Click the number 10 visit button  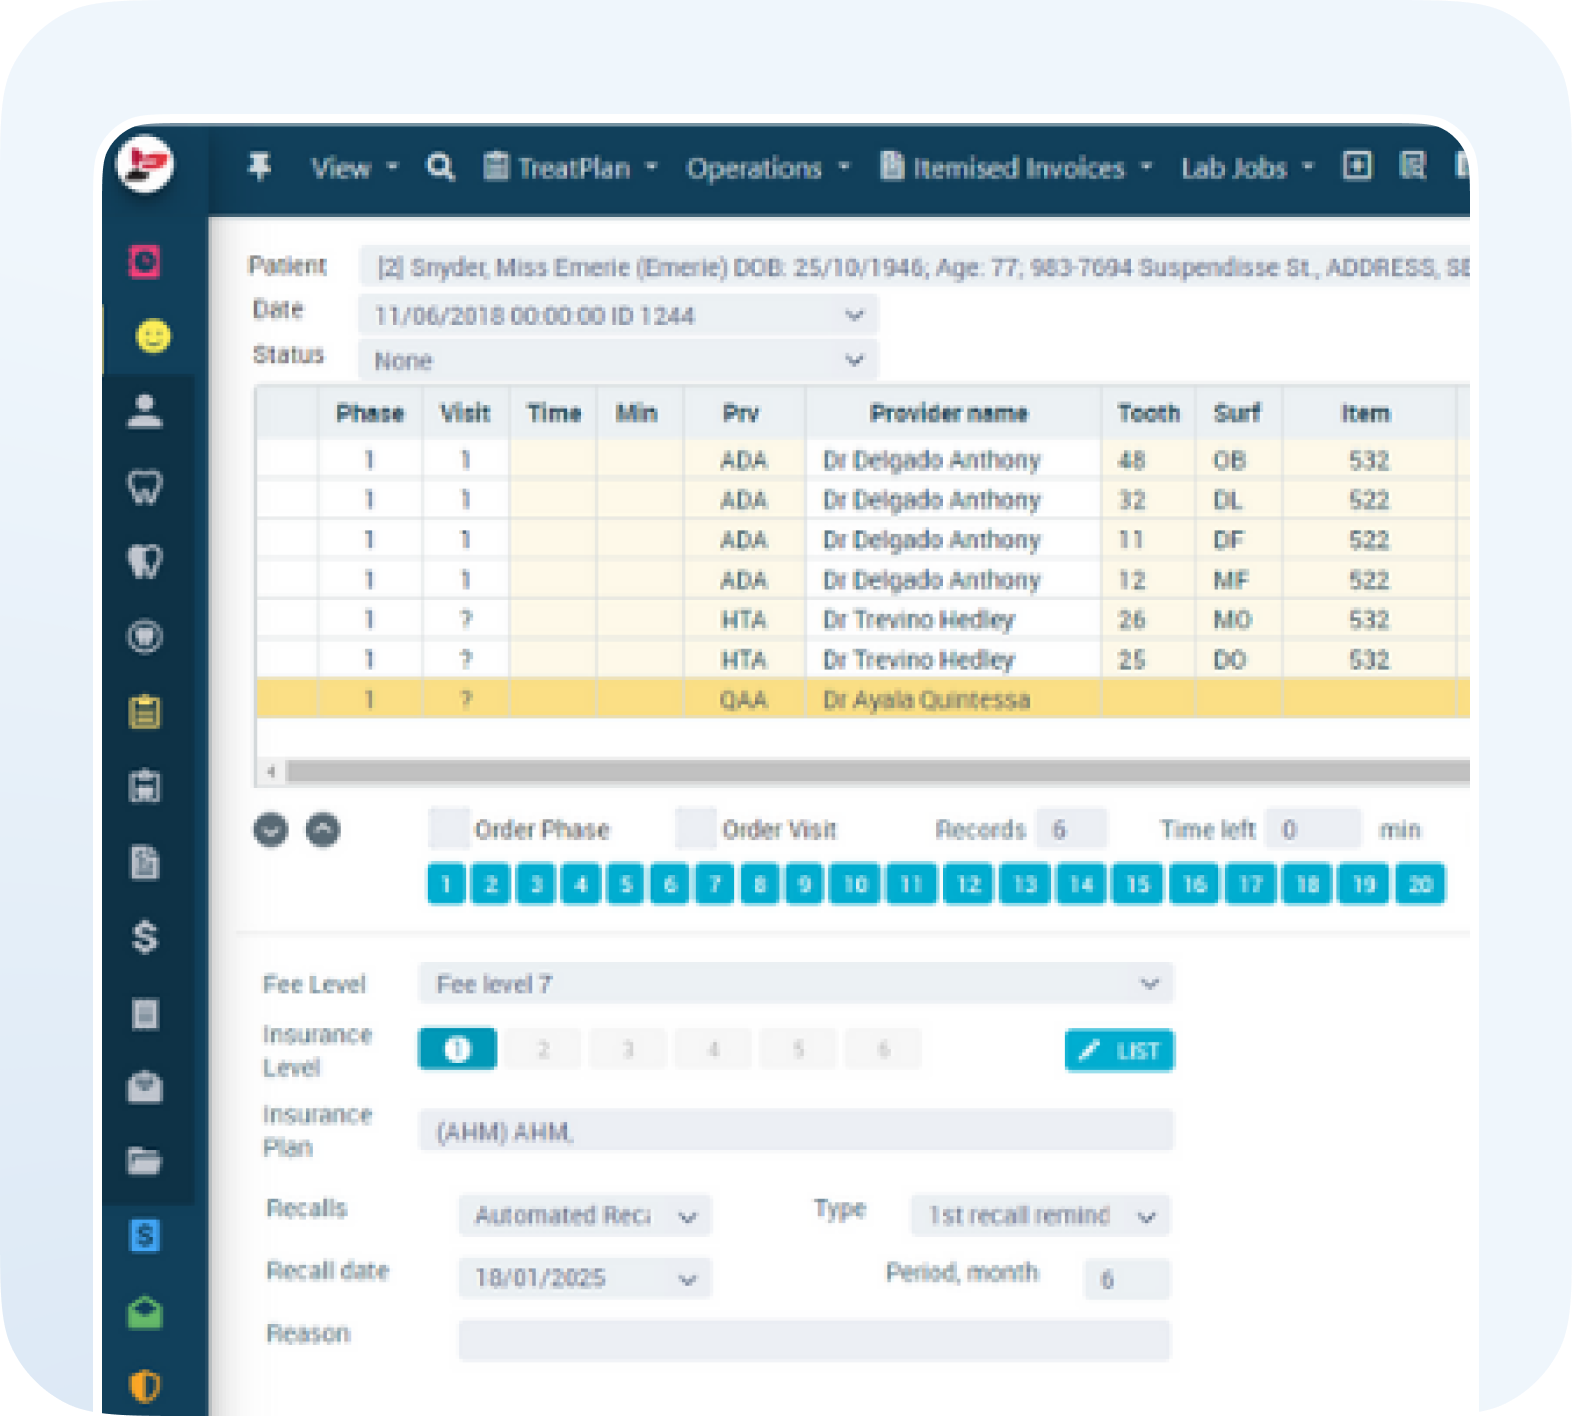855,884
